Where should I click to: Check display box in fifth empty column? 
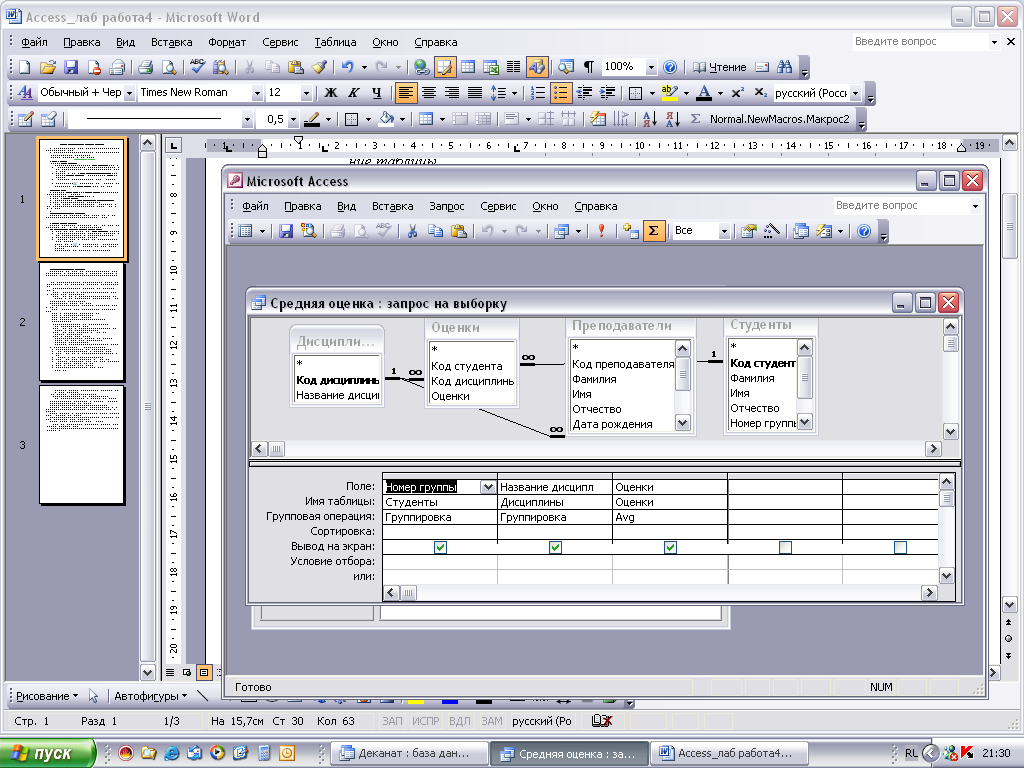click(900, 547)
